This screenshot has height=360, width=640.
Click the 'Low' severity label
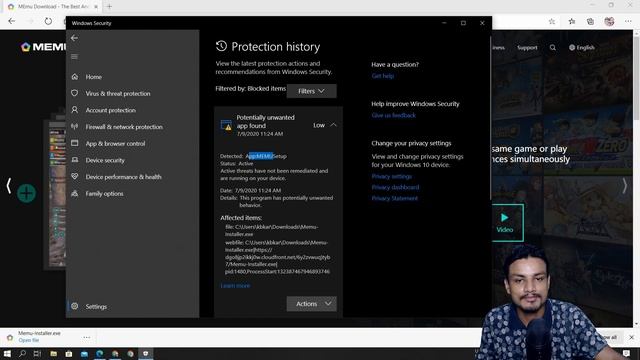[x=319, y=125]
